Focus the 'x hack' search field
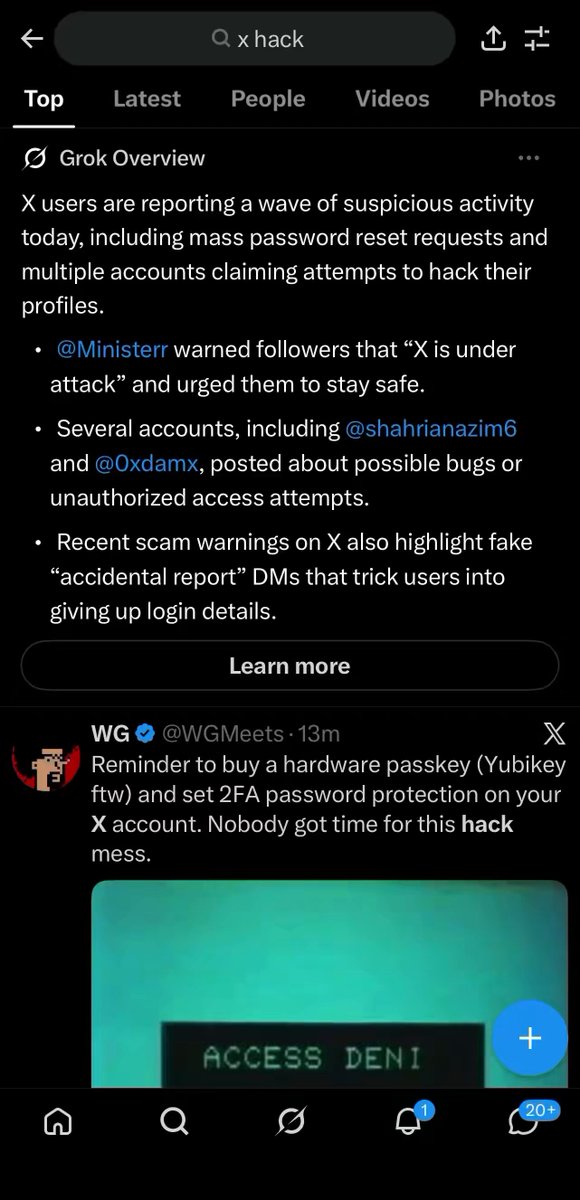580x1200 pixels. [255, 39]
